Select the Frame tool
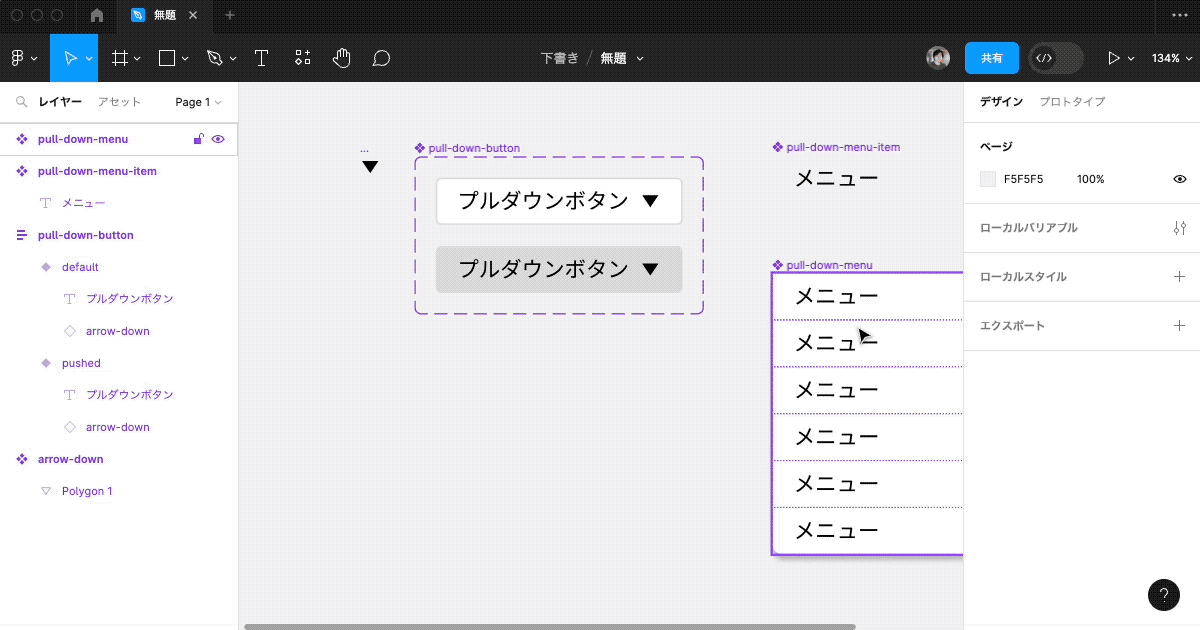Screen dimensions: 1200x630 click(x=120, y=57)
